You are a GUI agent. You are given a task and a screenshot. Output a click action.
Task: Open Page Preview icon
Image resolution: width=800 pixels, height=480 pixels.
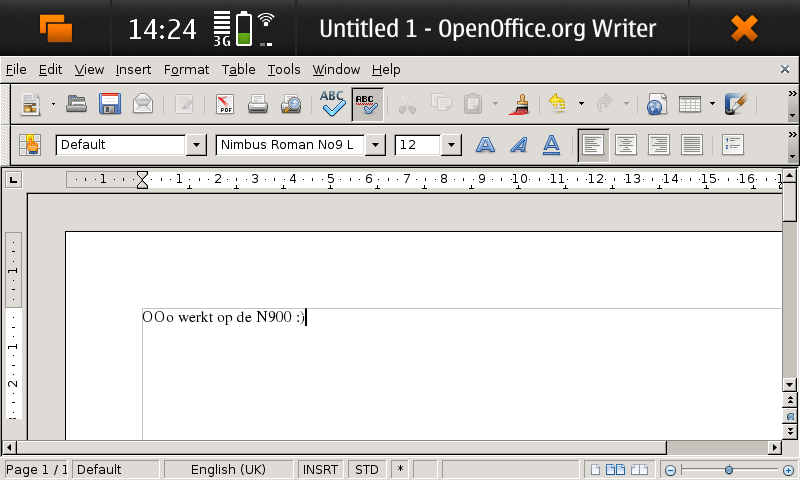pos(291,104)
